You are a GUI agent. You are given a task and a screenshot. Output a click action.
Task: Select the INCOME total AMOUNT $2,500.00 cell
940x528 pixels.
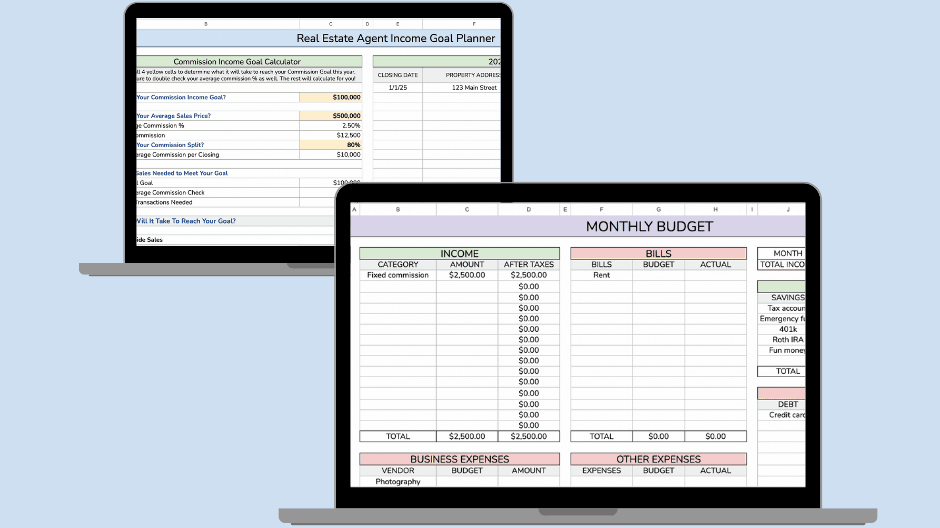point(467,436)
